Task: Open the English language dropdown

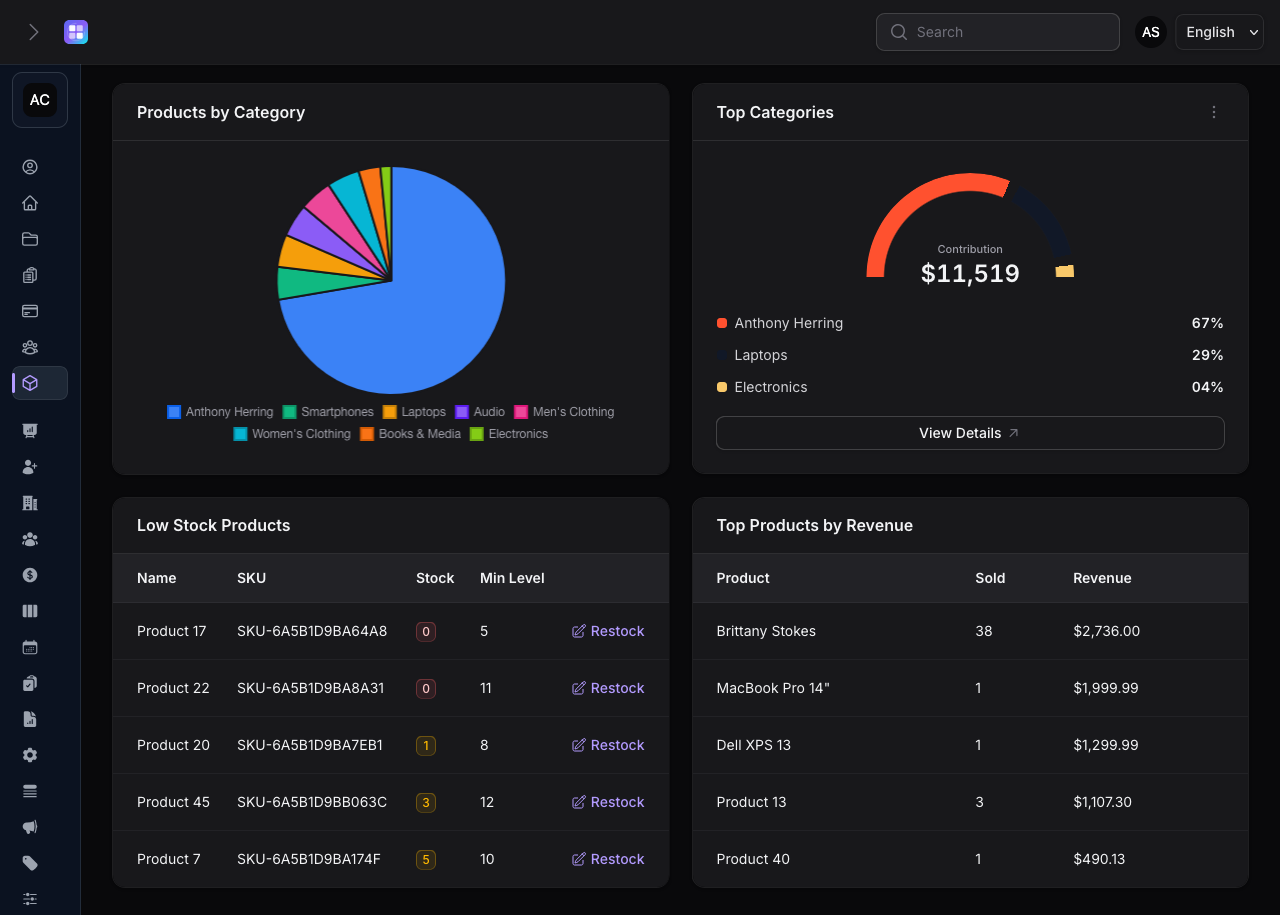Action: (x=1220, y=32)
